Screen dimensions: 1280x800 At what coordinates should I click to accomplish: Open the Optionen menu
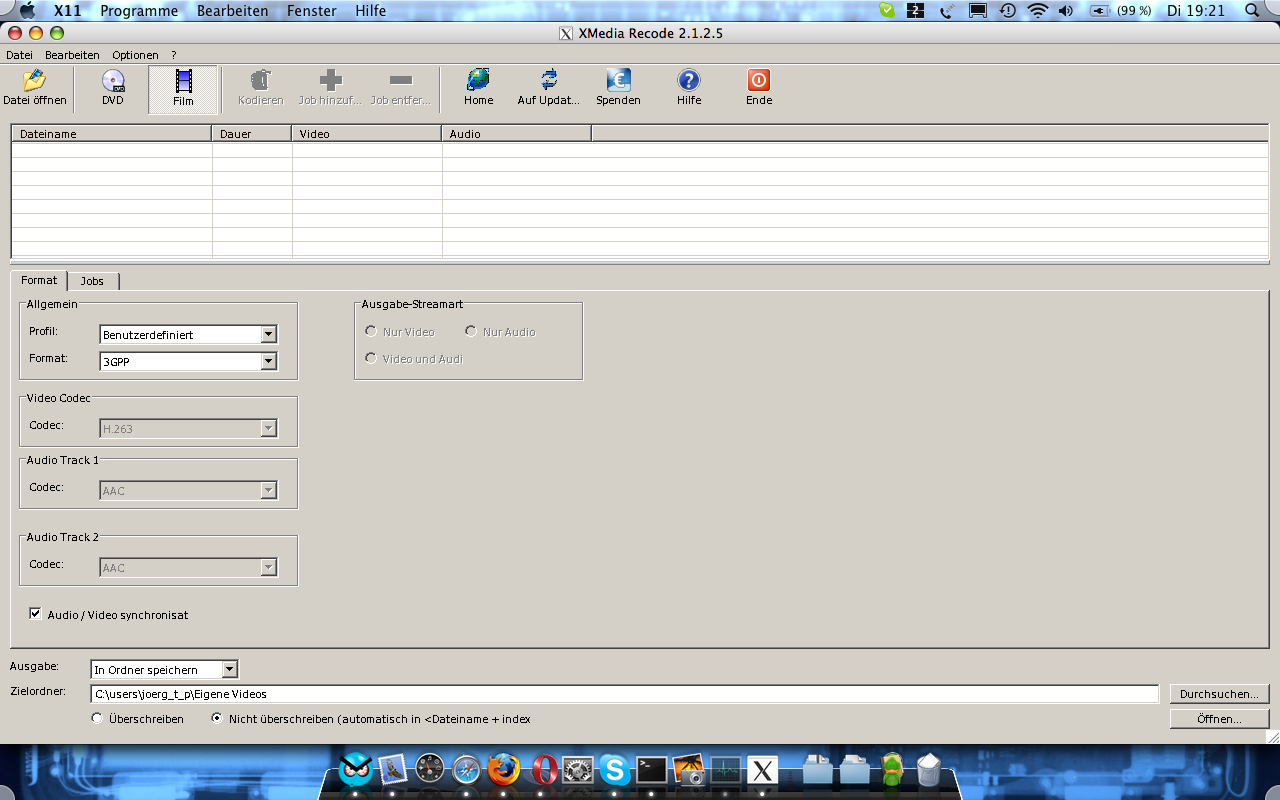click(135, 55)
